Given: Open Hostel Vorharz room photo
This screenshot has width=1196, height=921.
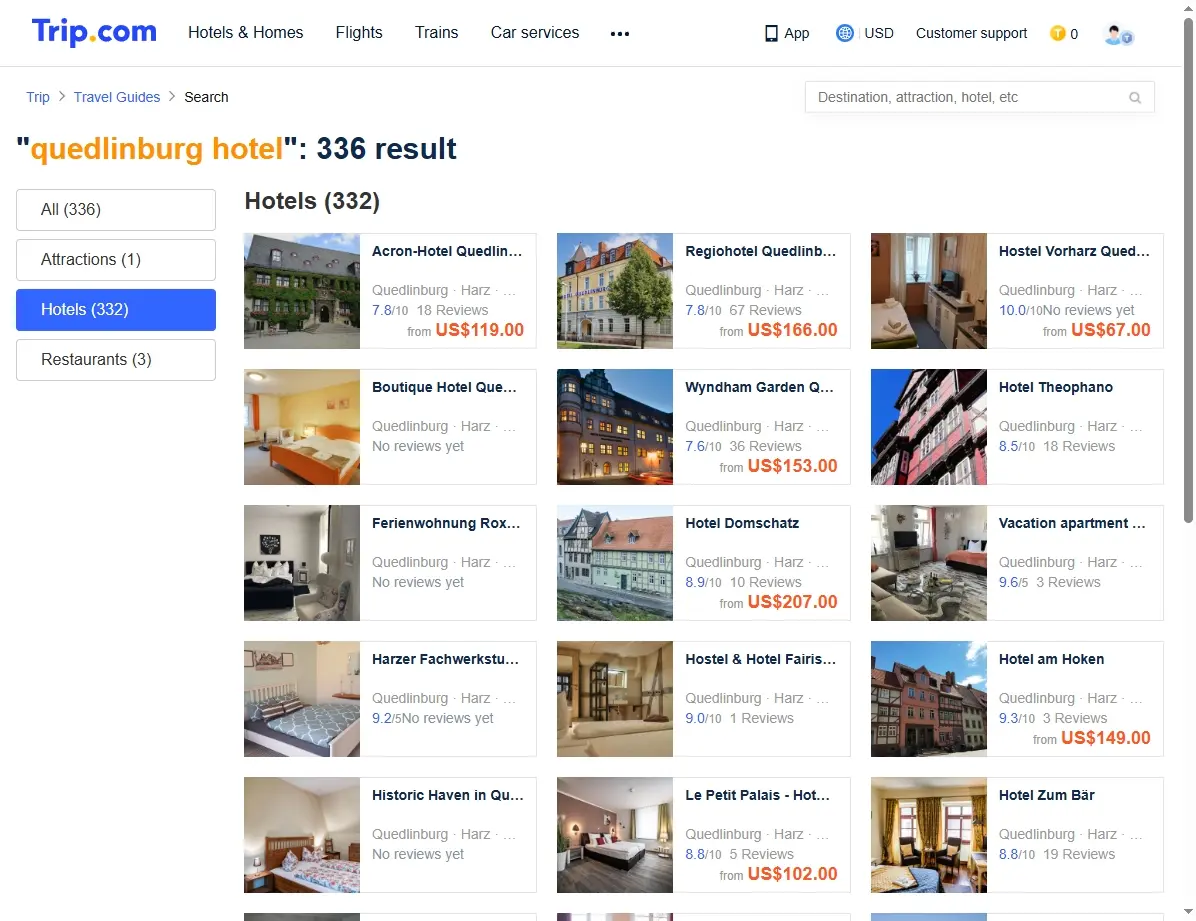Looking at the screenshot, I should pyautogui.click(x=928, y=291).
